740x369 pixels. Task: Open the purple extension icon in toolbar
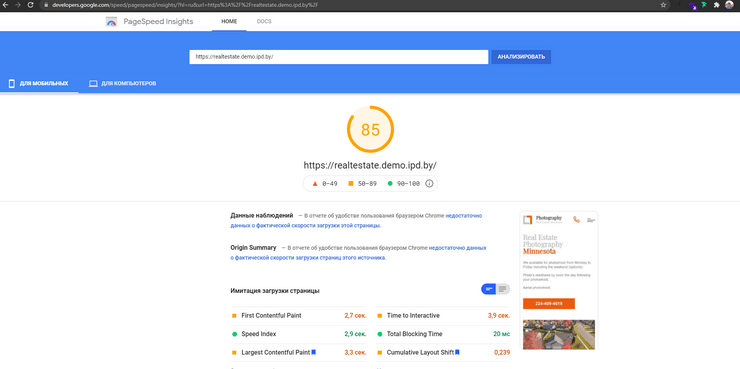click(x=692, y=5)
